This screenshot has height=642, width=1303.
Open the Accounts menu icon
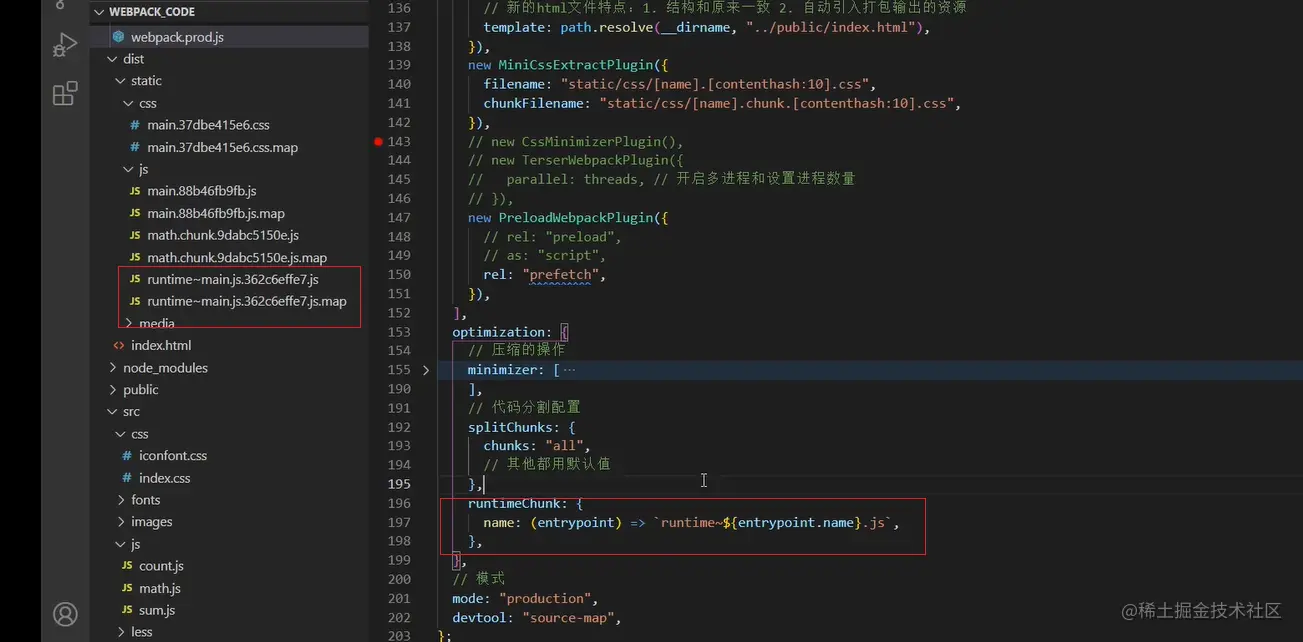(x=65, y=613)
